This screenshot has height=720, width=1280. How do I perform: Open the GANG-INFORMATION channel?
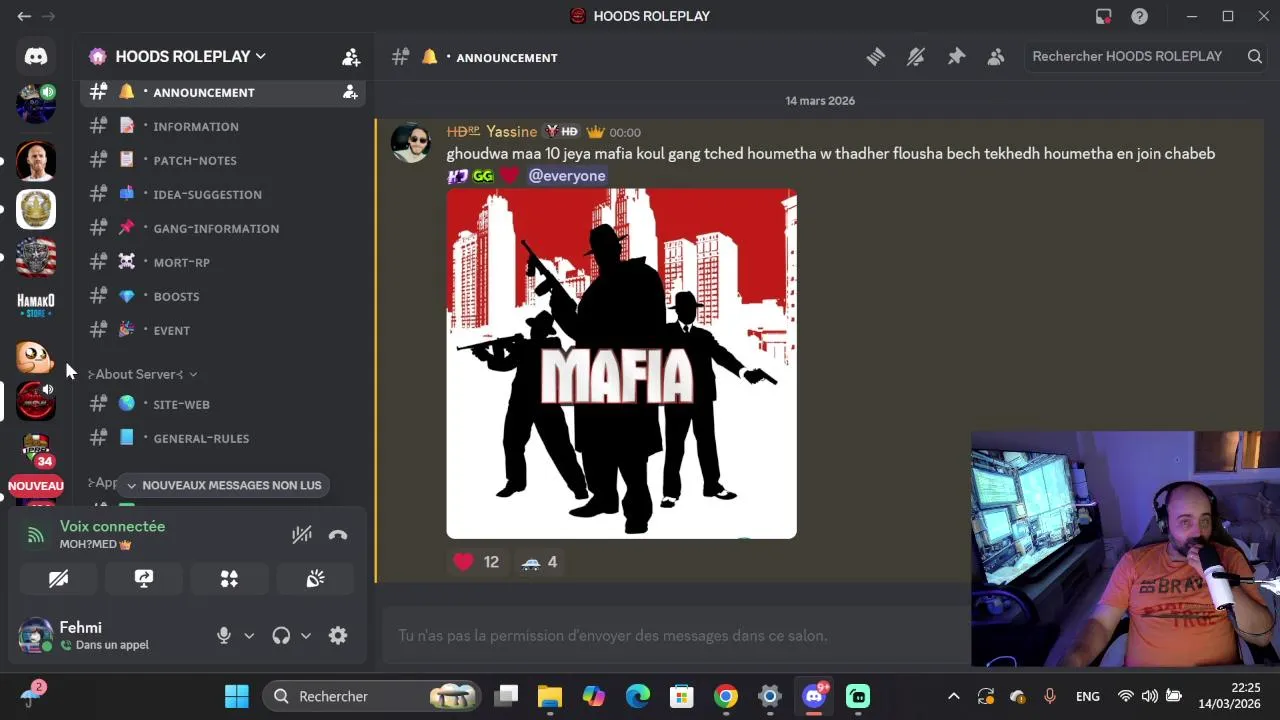223,228
